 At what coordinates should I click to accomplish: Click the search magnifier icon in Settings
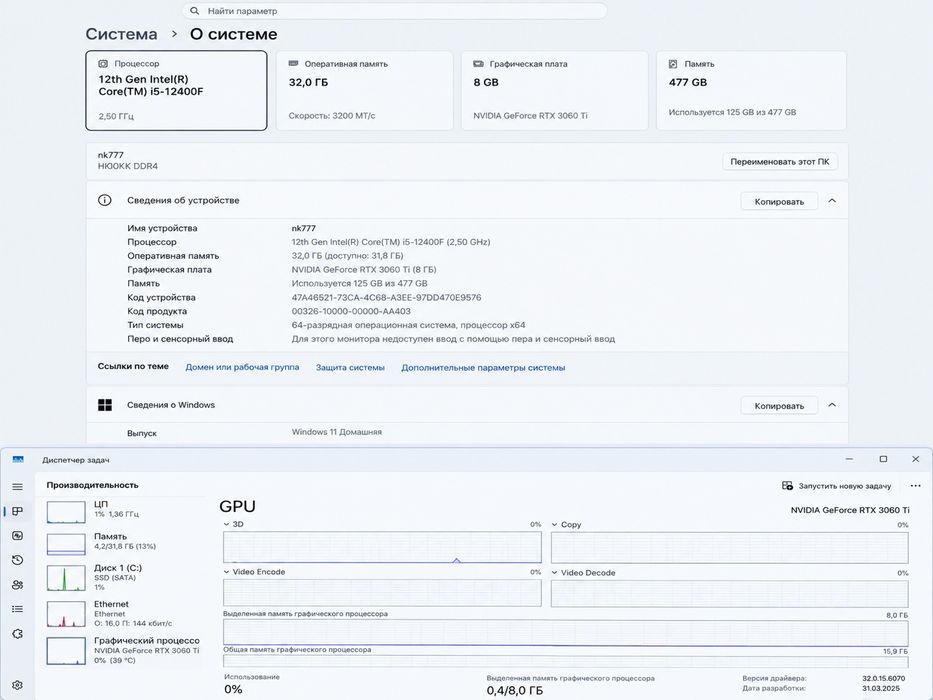tap(195, 11)
